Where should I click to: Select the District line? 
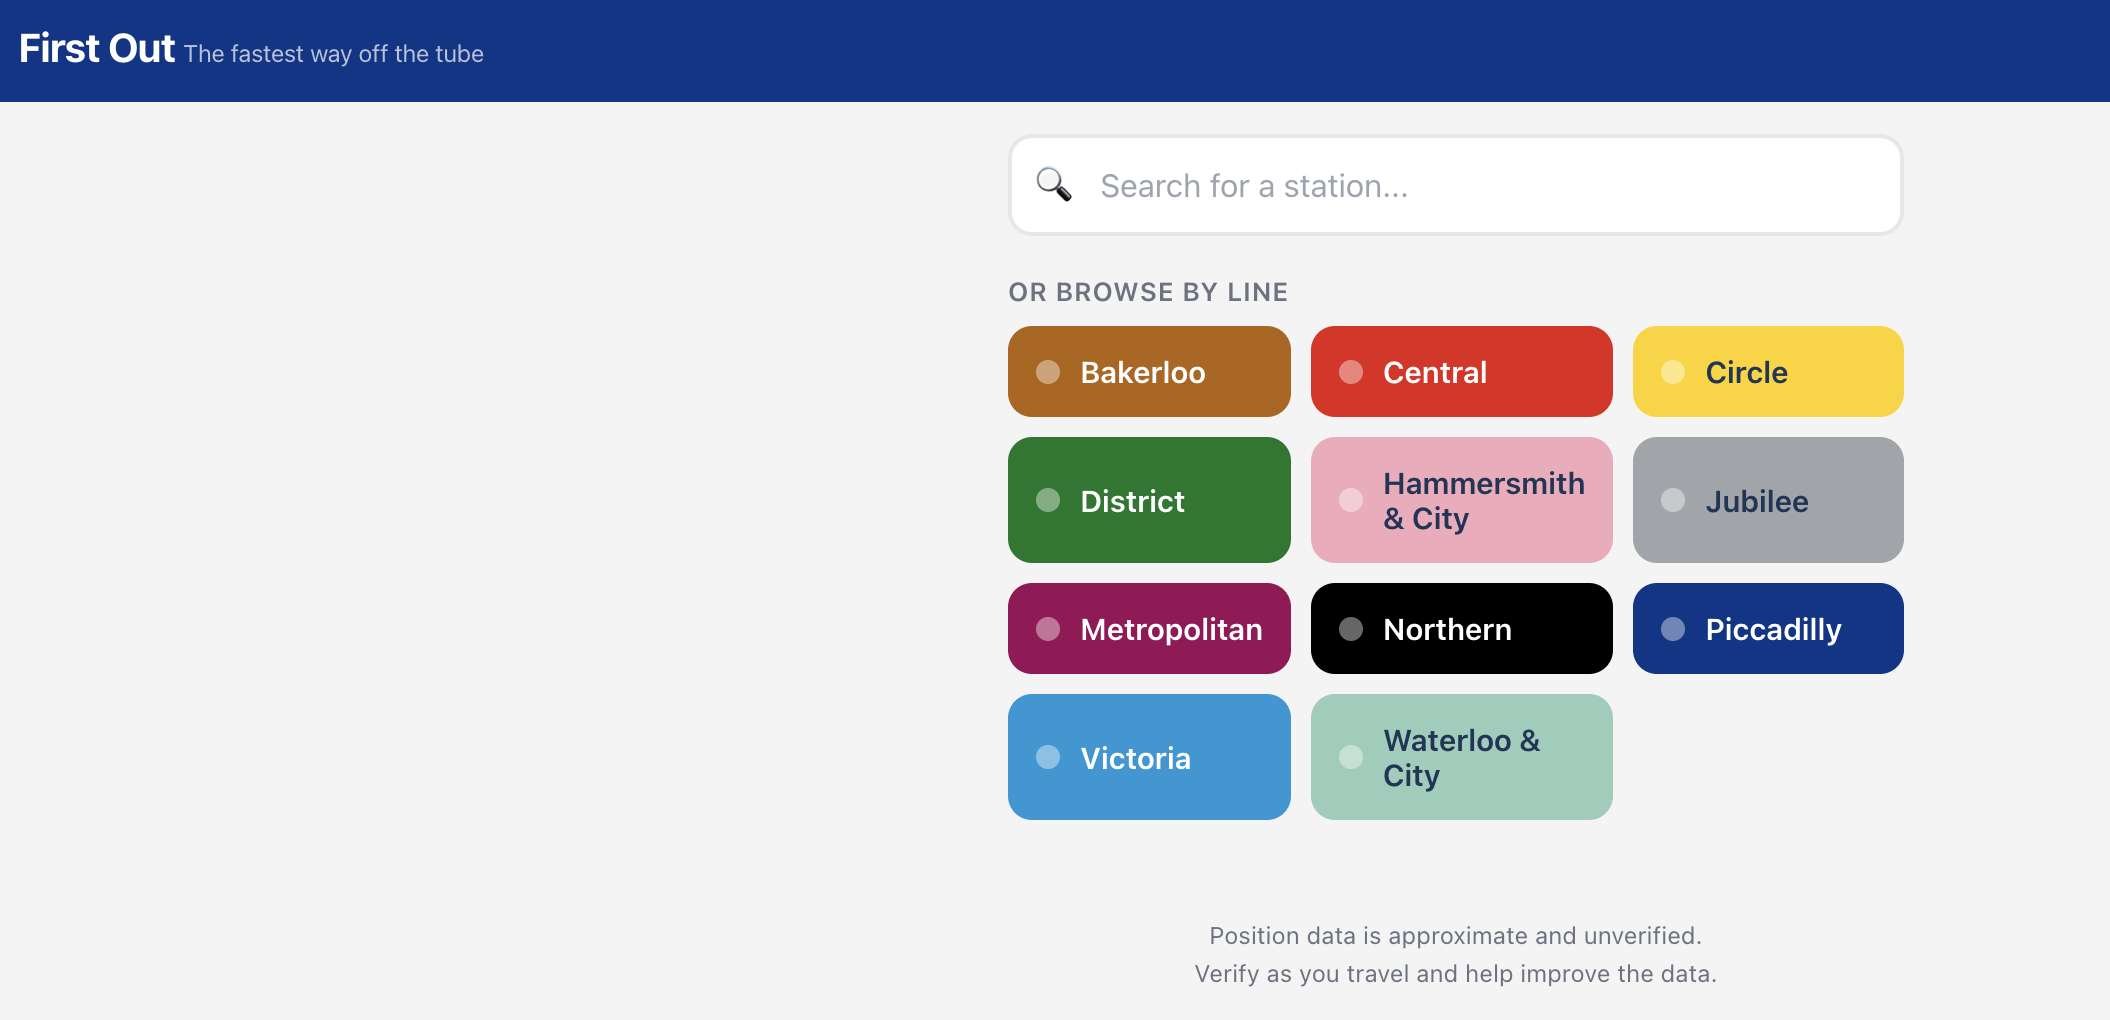pos(1149,500)
